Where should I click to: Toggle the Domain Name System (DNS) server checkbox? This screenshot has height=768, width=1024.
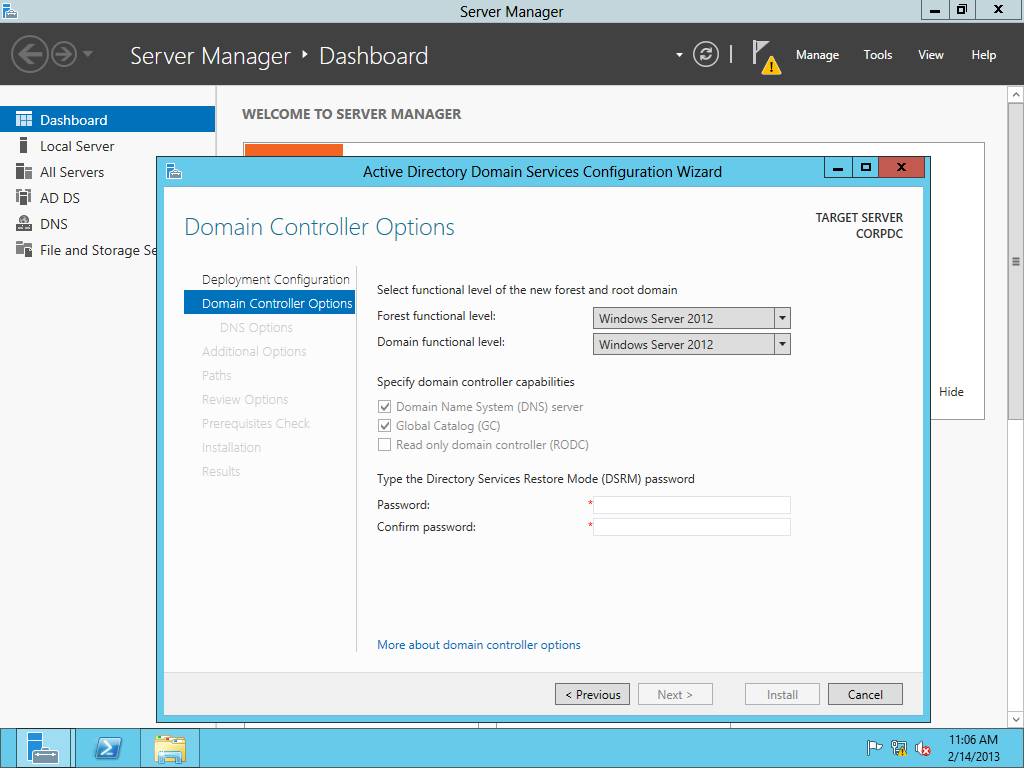click(384, 407)
